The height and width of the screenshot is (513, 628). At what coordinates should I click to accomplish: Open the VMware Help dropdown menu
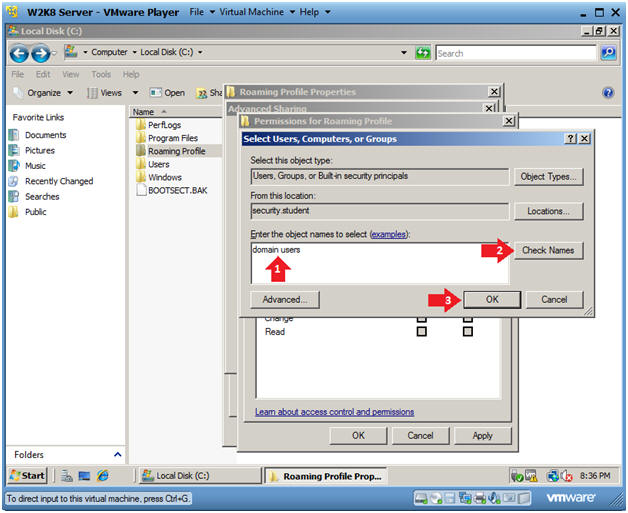pyautogui.click(x=315, y=12)
